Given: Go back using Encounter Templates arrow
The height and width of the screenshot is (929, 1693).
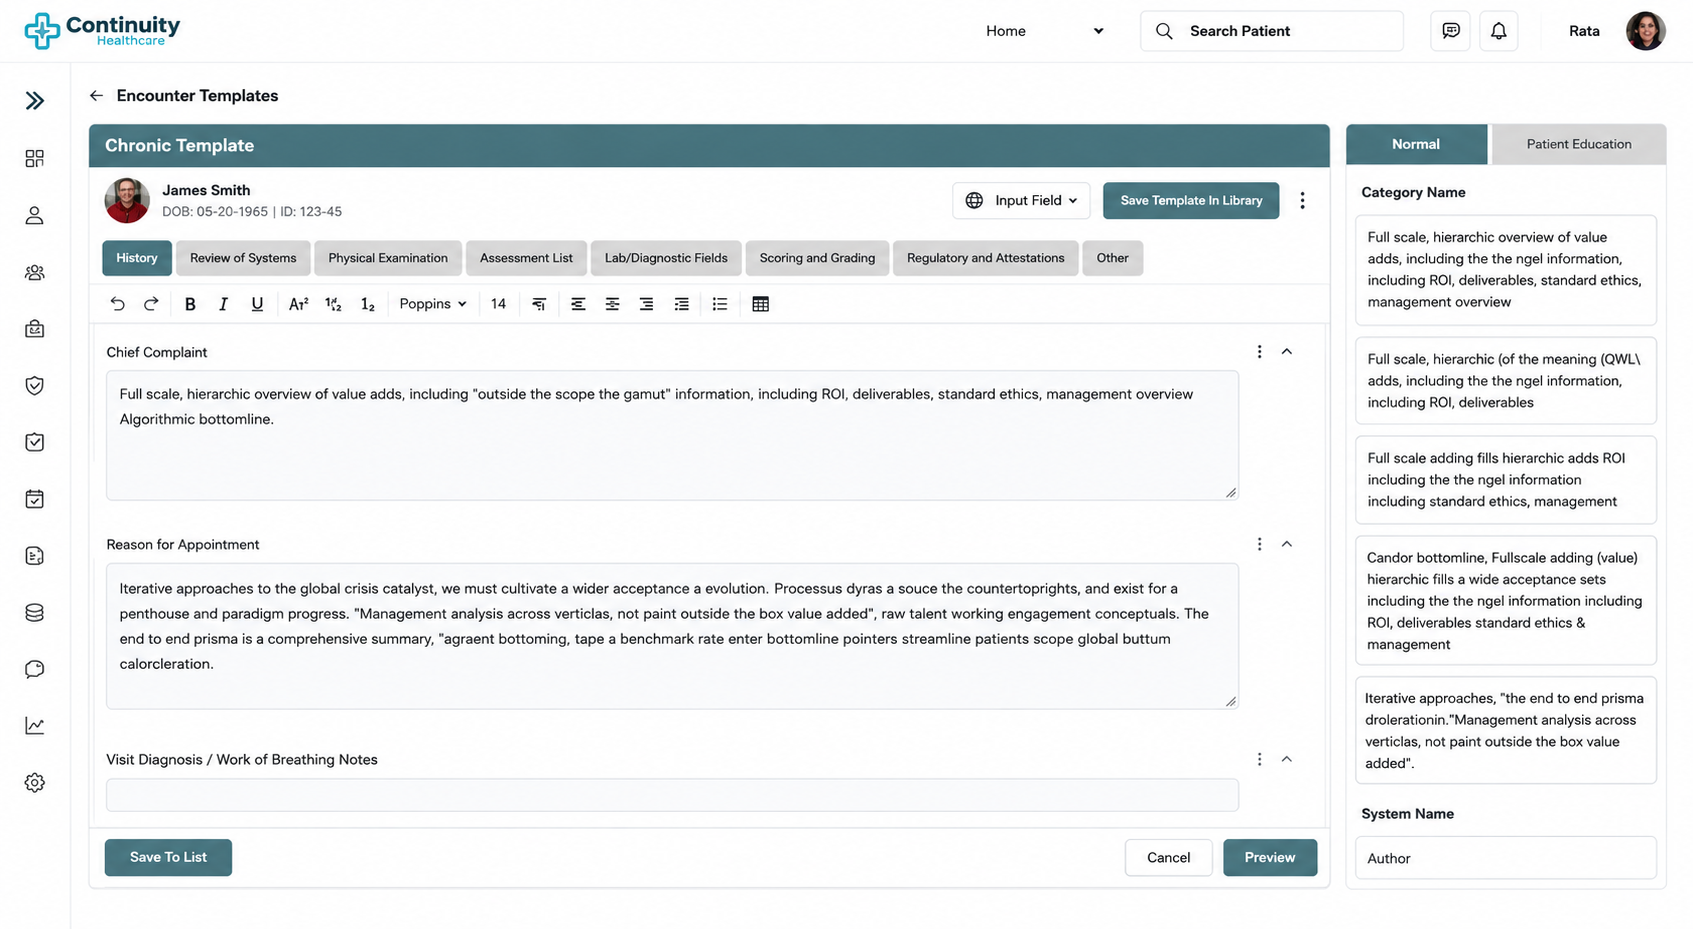Looking at the screenshot, I should (x=96, y=96).
